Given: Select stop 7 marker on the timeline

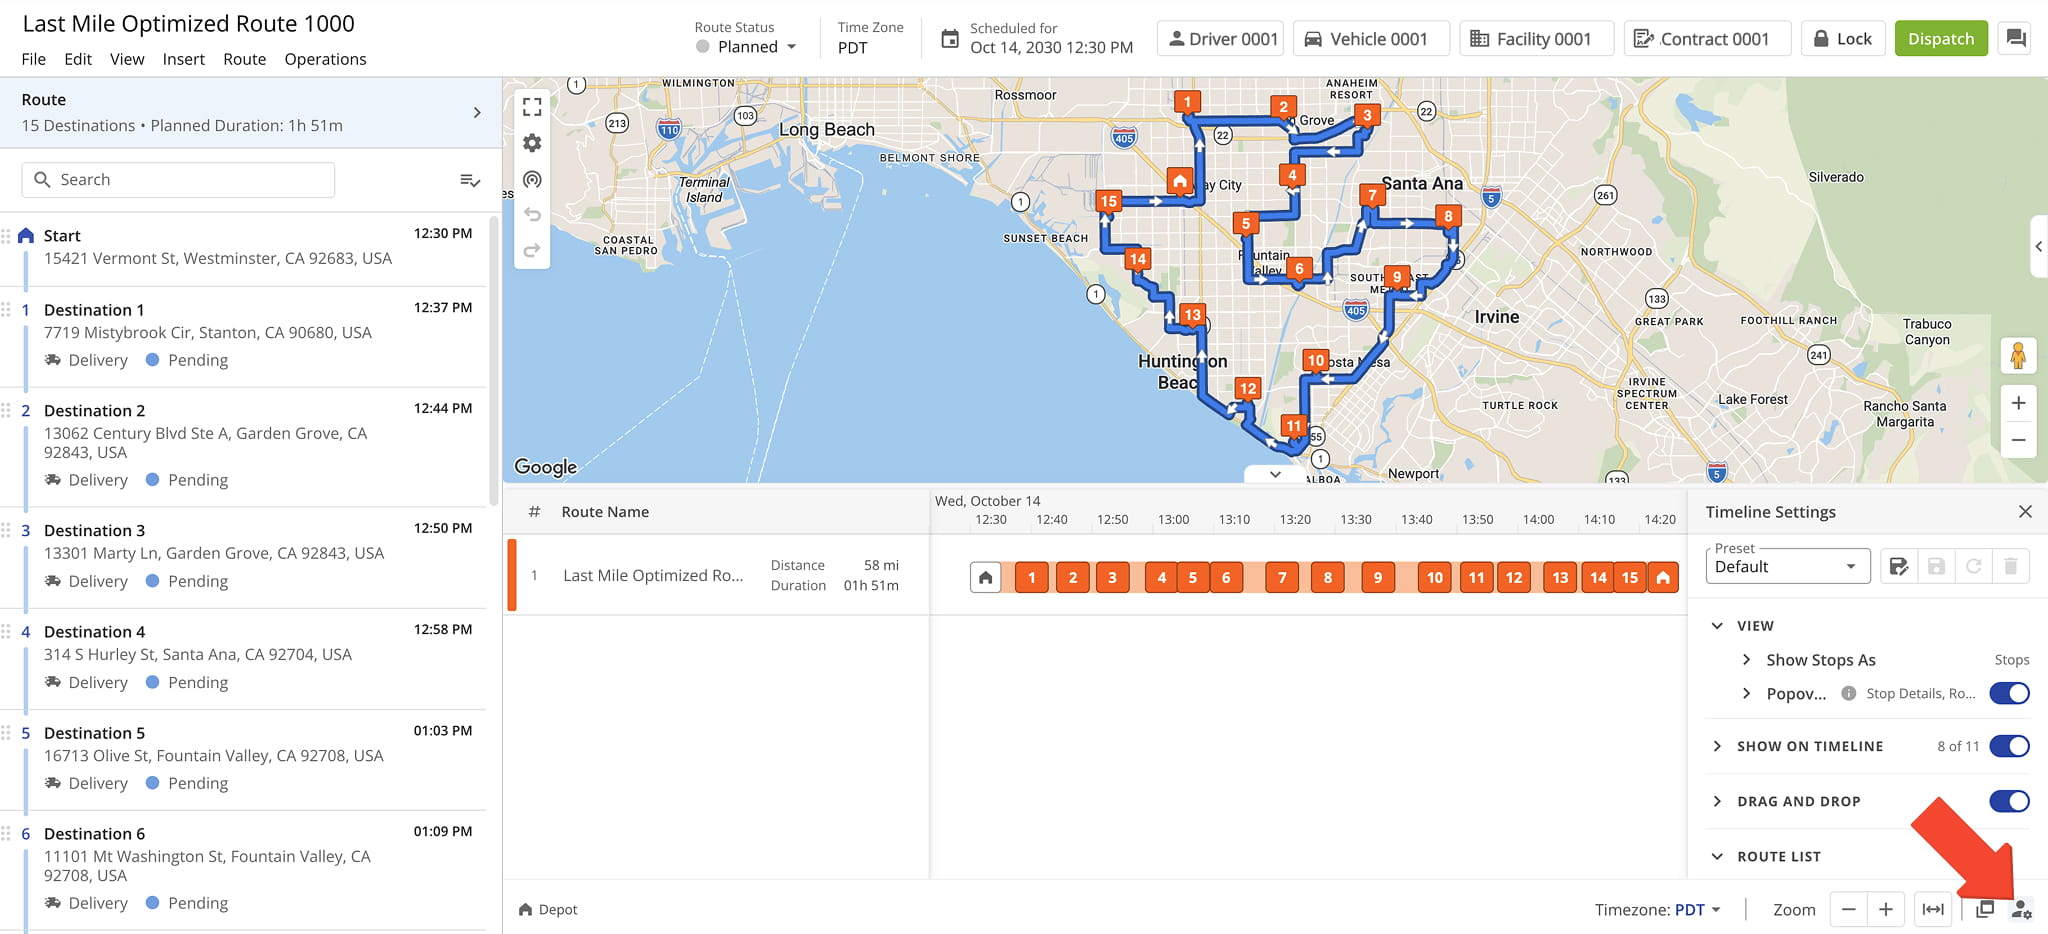Looking at the screenshot, I should (x=1282, y=577).
